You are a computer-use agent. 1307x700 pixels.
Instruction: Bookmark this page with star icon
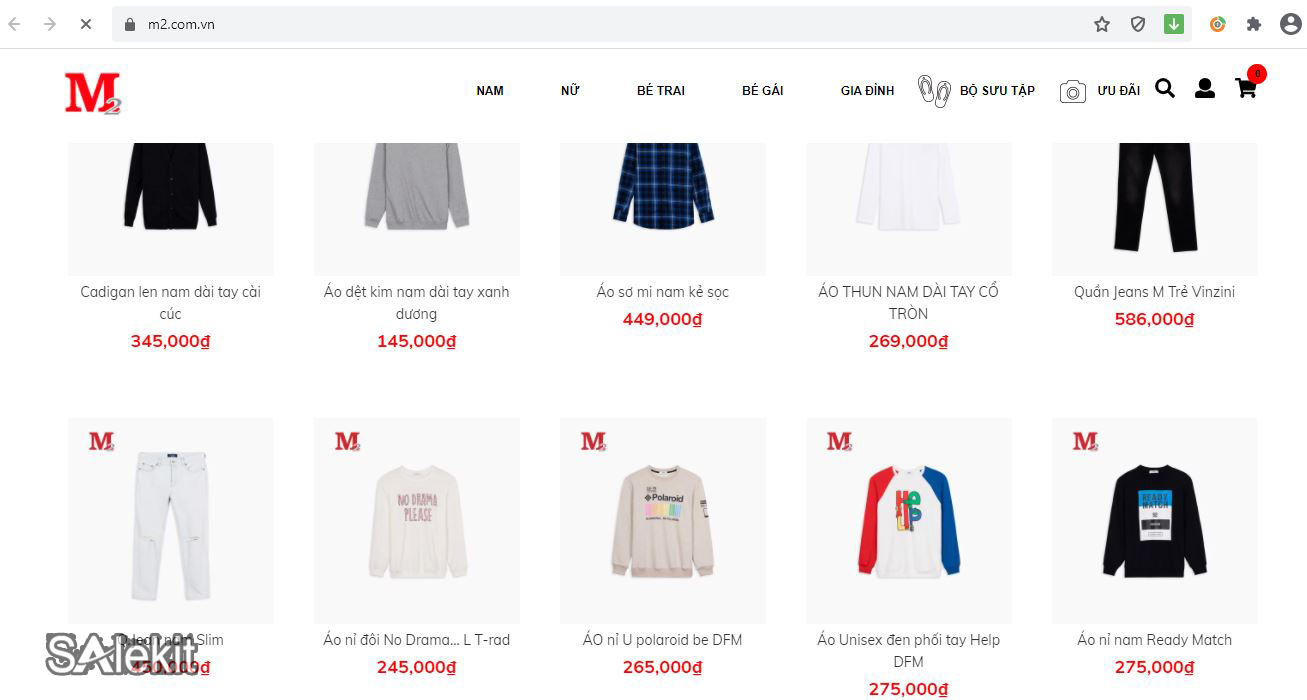[1102, 24]
